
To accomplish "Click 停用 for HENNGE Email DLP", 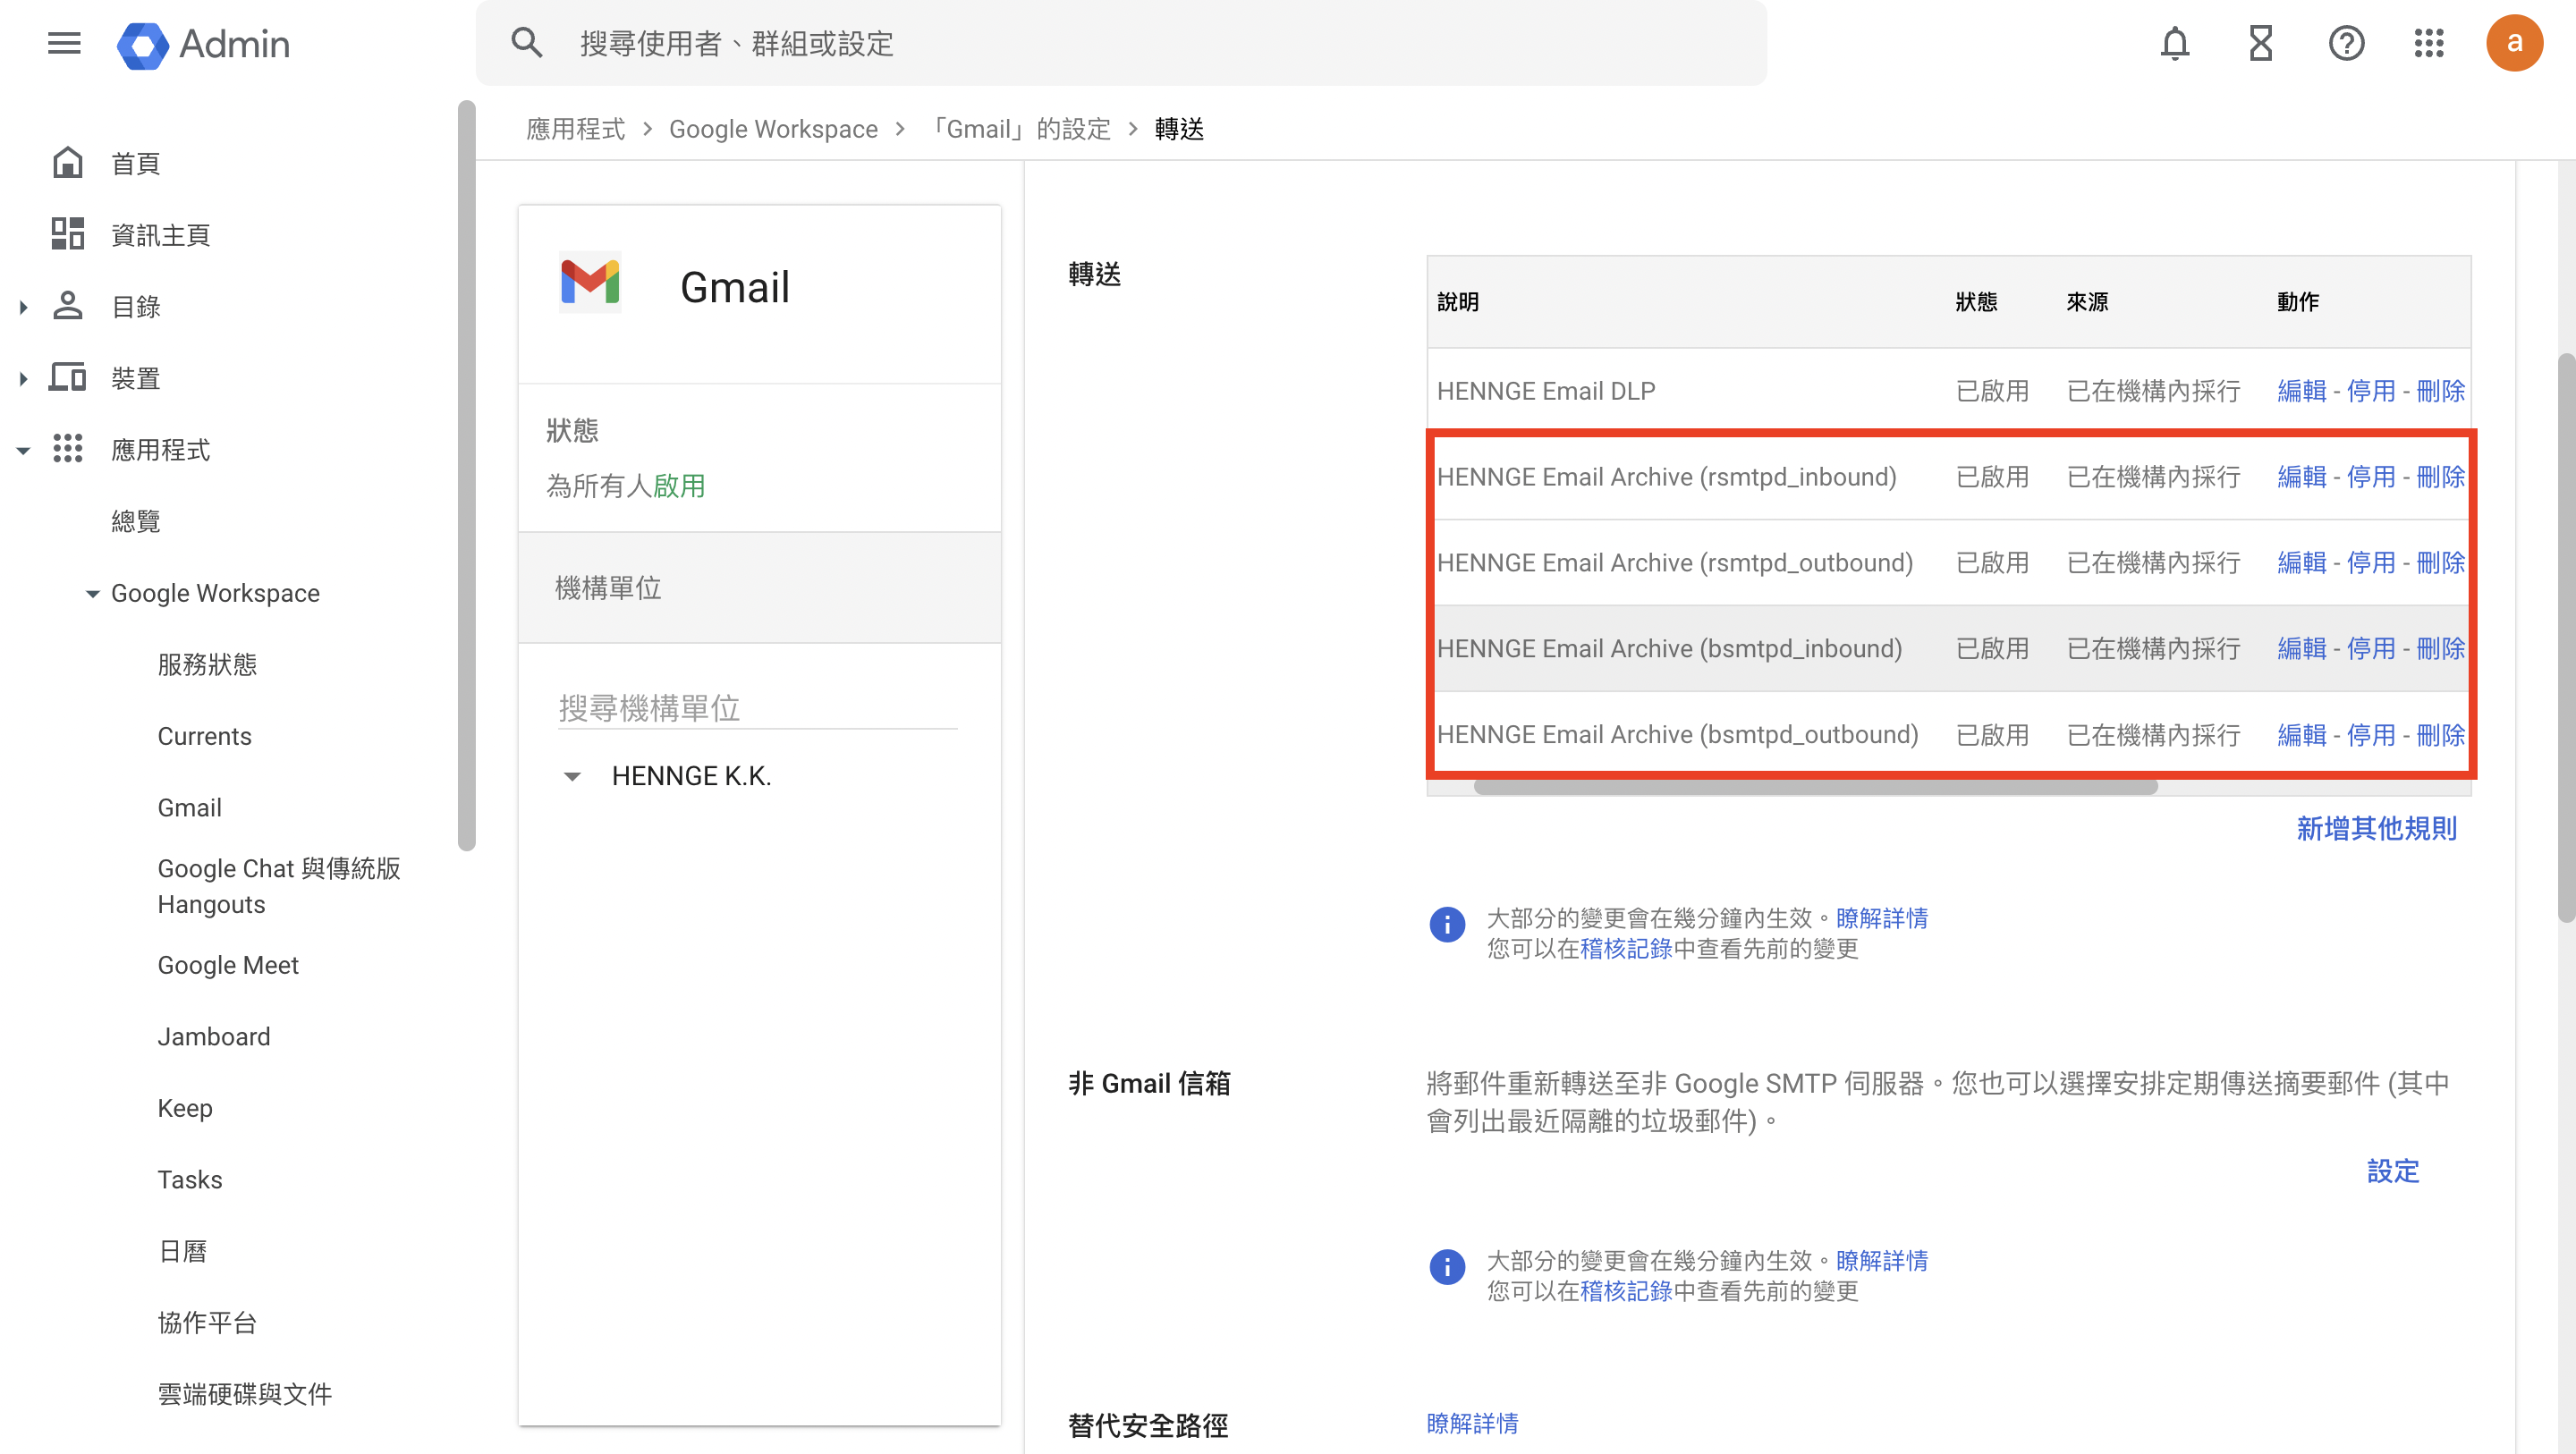I will pos(2371,391).
